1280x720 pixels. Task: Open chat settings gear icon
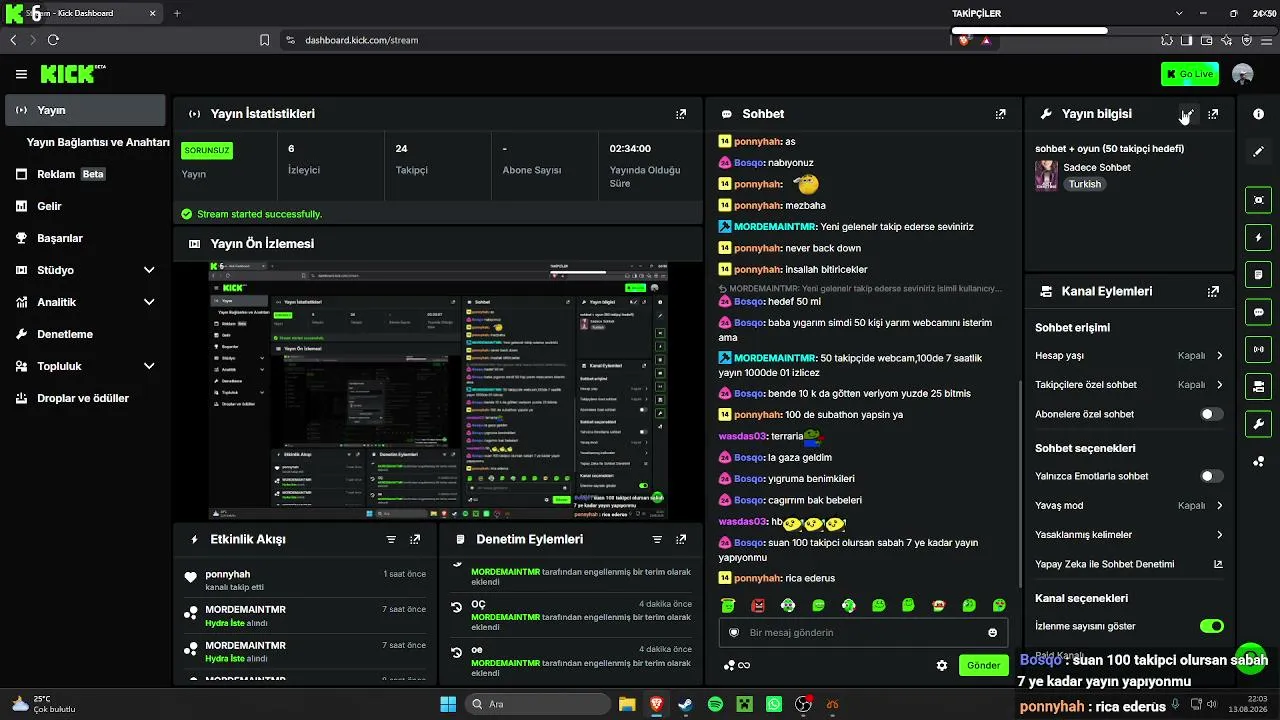tap(941, 665)
